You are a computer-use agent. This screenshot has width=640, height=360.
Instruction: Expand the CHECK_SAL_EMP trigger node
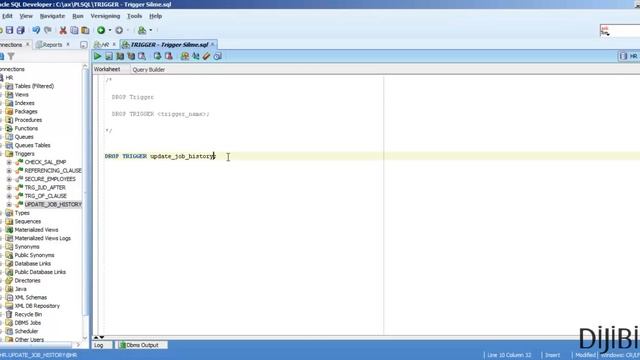point(9,162)
